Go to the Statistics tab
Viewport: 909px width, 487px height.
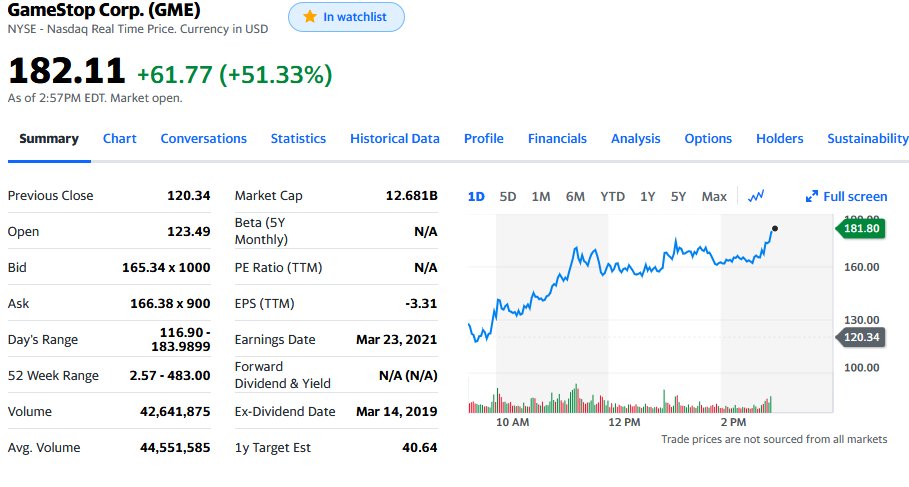pyautogui.click(x=298, y=139)
